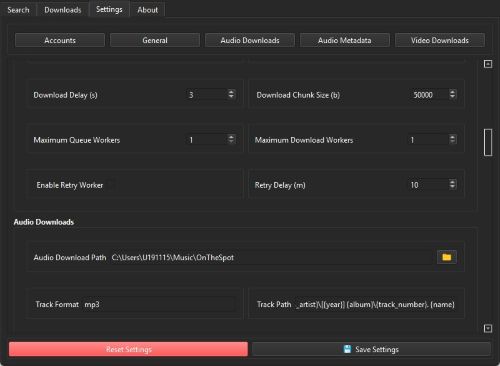The image size is (500, 366).
Task: Click the scroll-down arrow of the settings scrollbar
Action: (x=488, y=328)
